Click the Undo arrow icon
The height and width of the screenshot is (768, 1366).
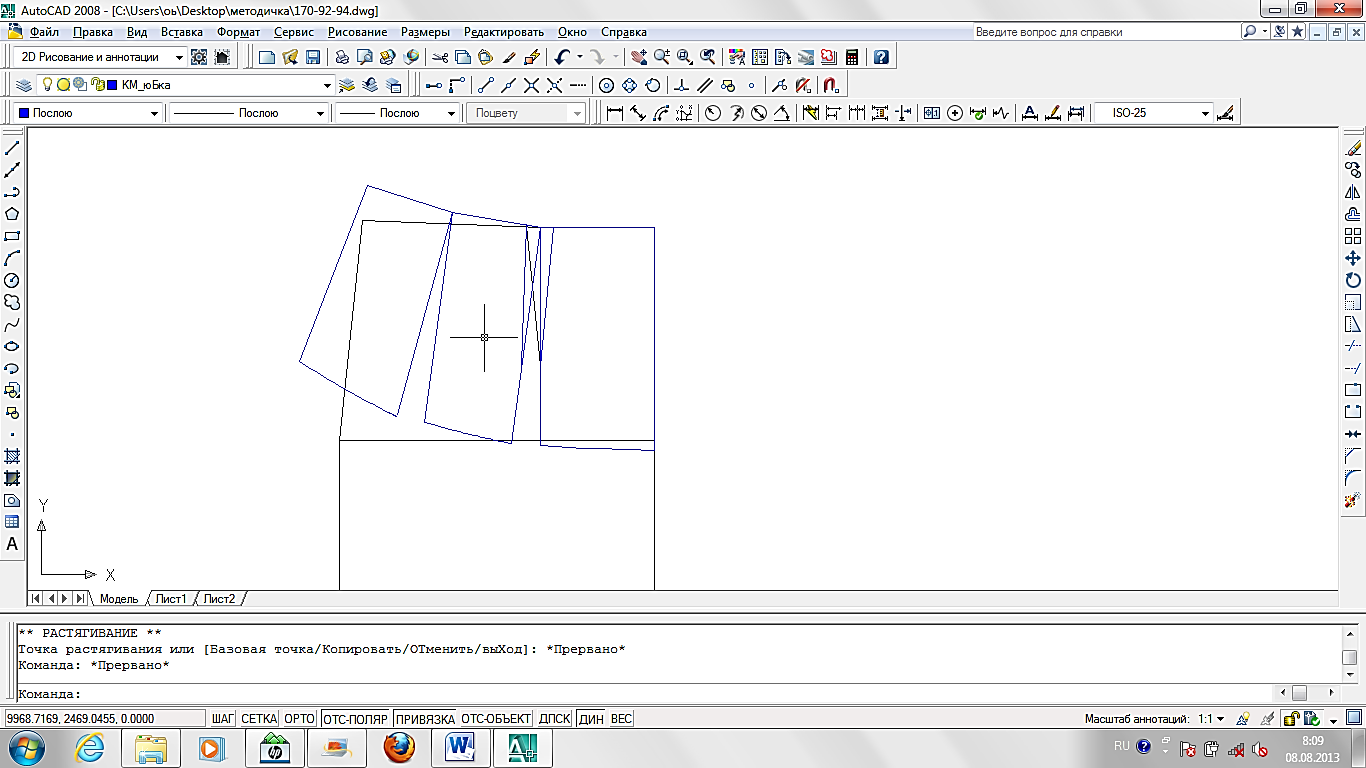562,57
